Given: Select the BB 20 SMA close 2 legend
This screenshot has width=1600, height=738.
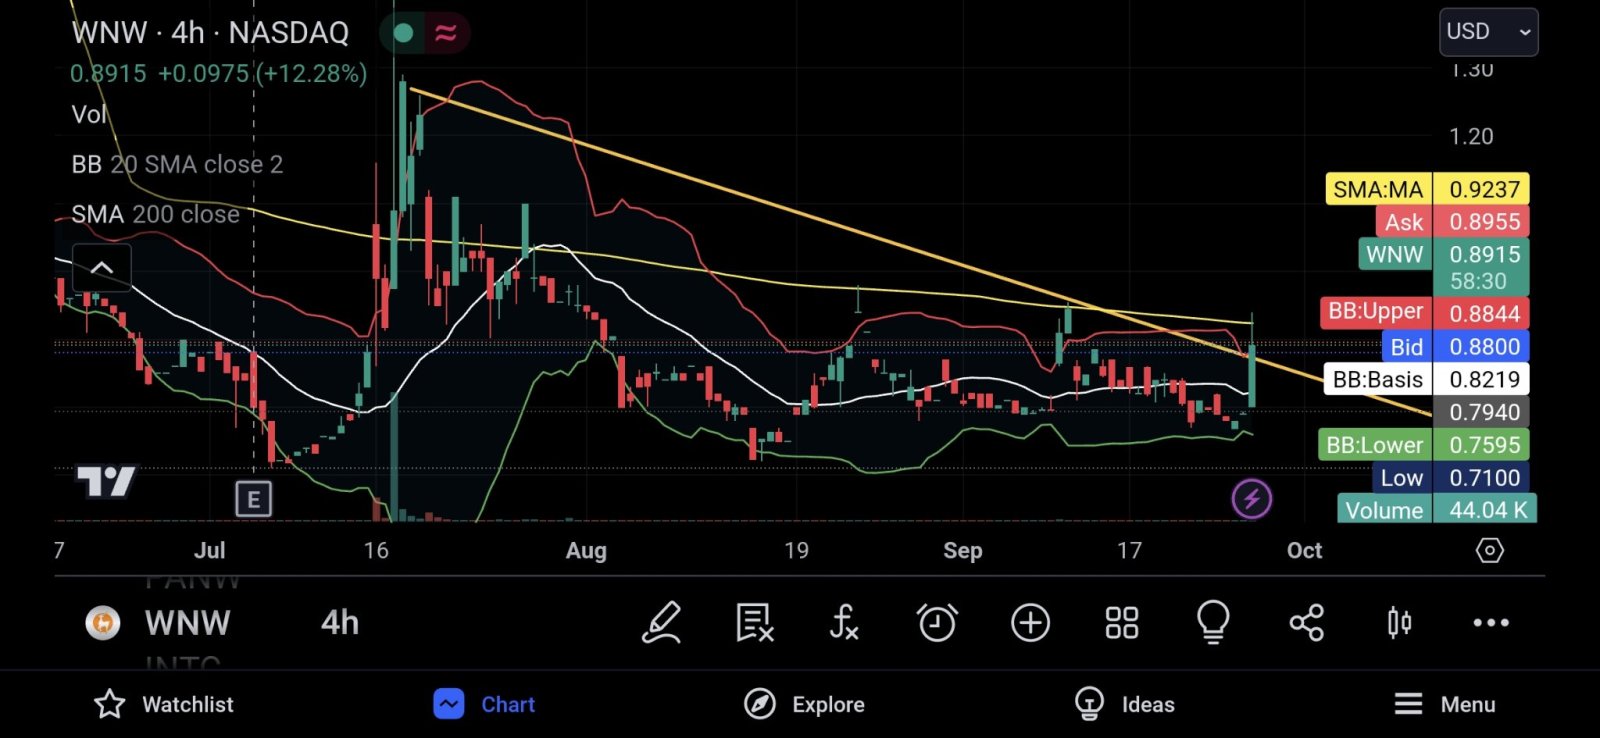Looking at the screenshot, I should [177, 164].
